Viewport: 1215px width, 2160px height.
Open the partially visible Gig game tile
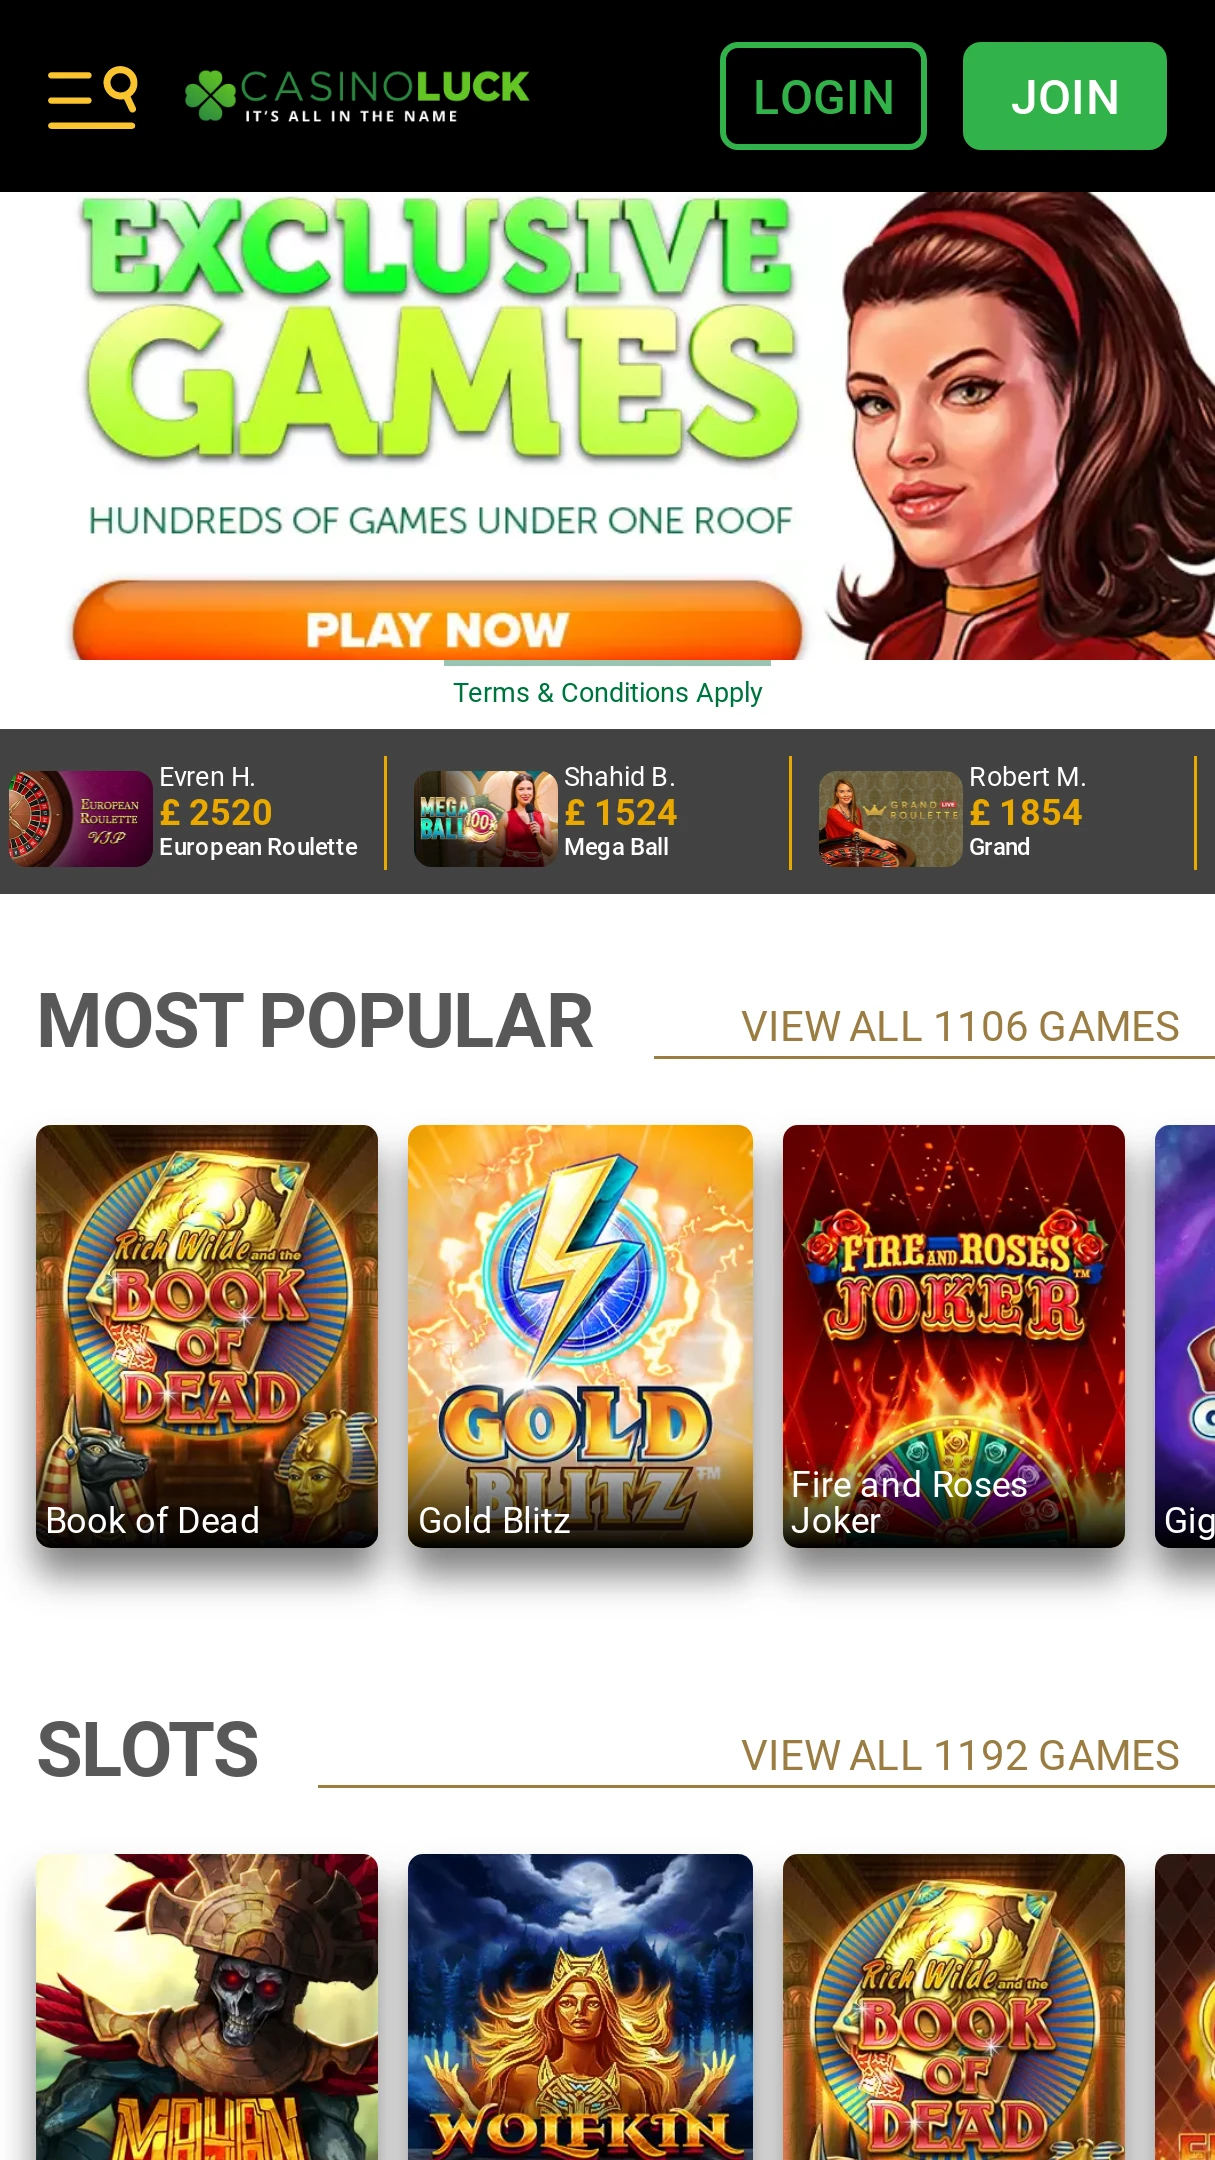click(x=1186, y=1336)
